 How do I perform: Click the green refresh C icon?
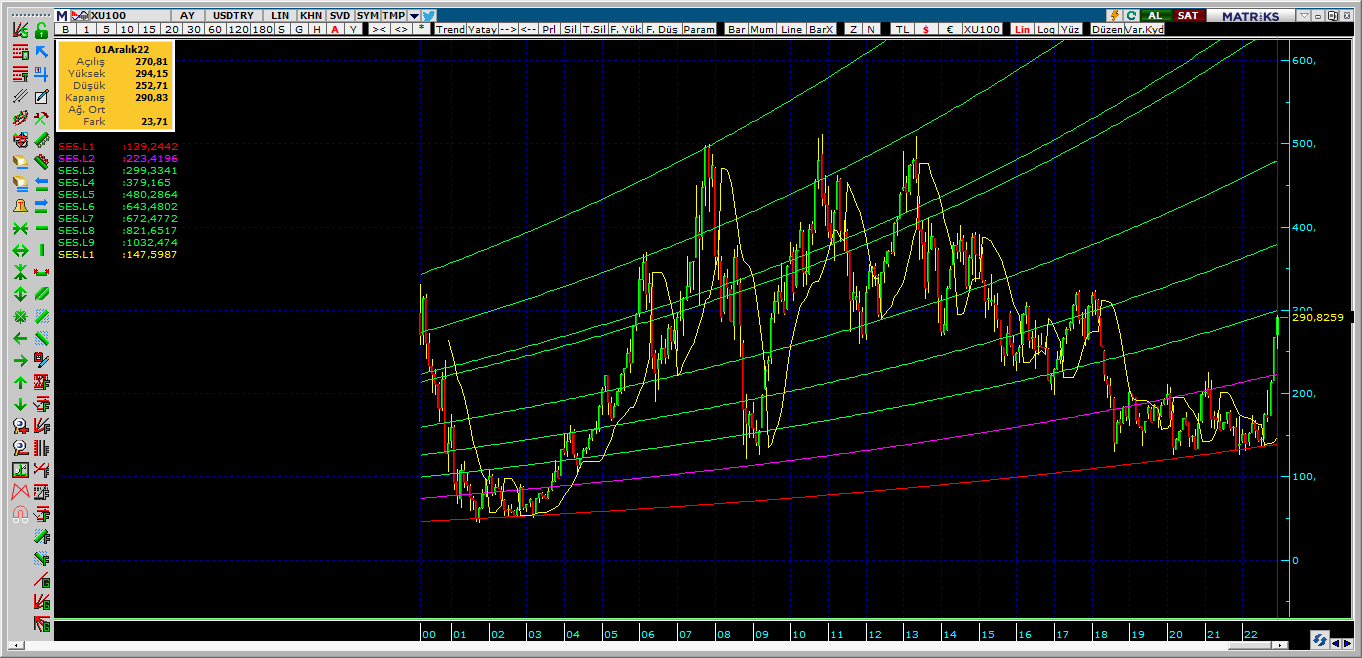coord(1131,16)
